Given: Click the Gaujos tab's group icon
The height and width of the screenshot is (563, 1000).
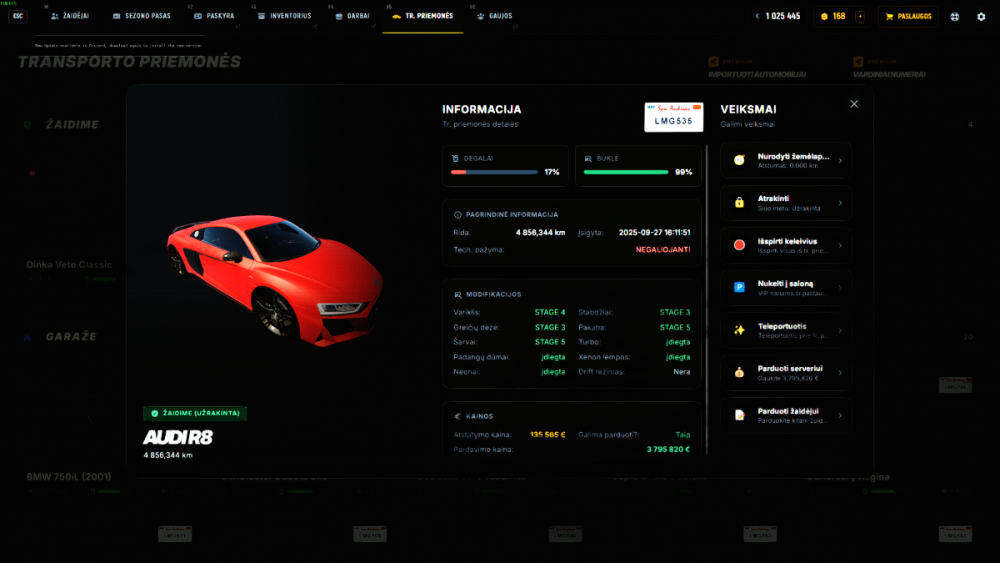Looking at the screenshot, I should pos(480,16).
